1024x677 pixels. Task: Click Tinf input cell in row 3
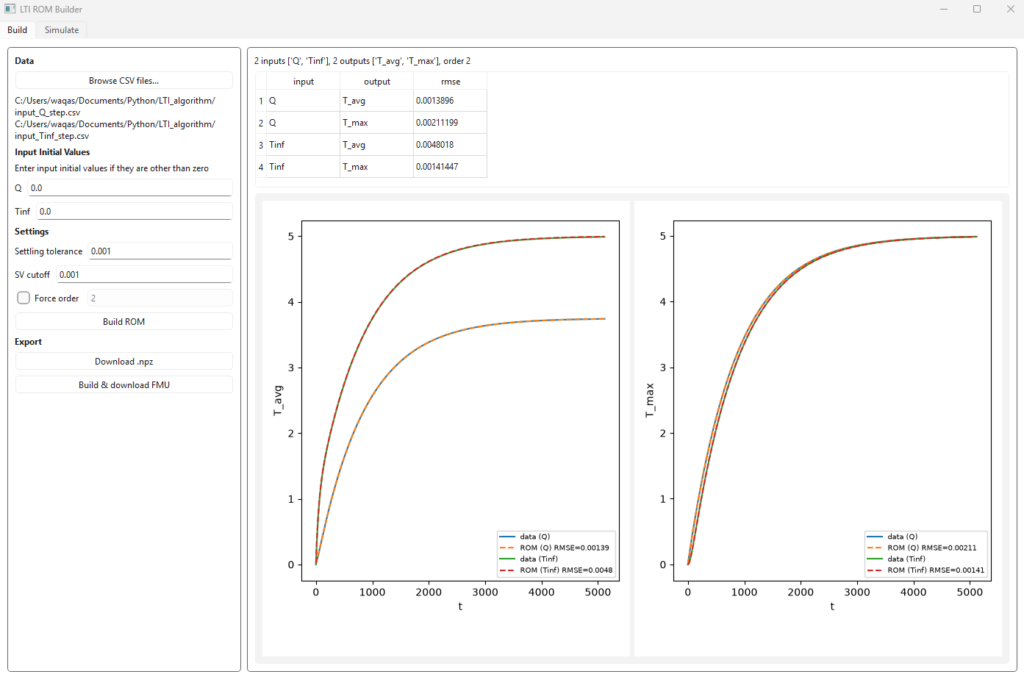[303, 145]
